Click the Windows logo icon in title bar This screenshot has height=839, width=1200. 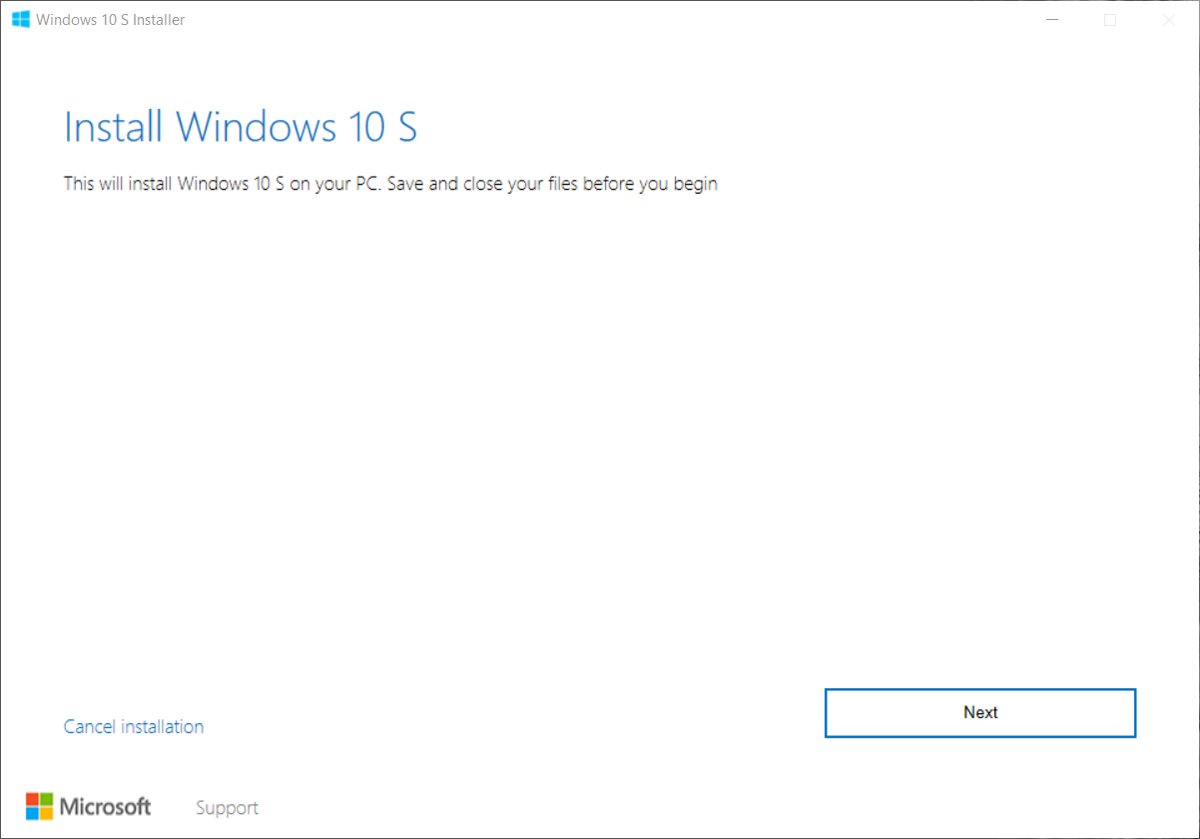pos(21,19)
